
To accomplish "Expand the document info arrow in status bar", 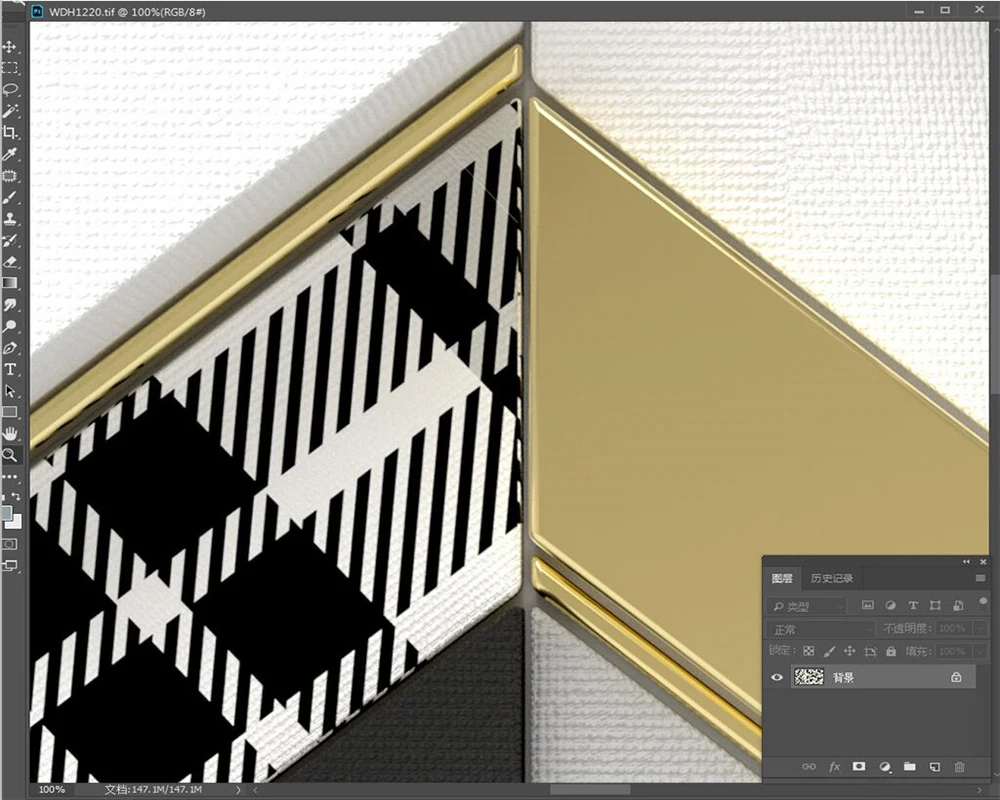I will click(x=238, y=790).
